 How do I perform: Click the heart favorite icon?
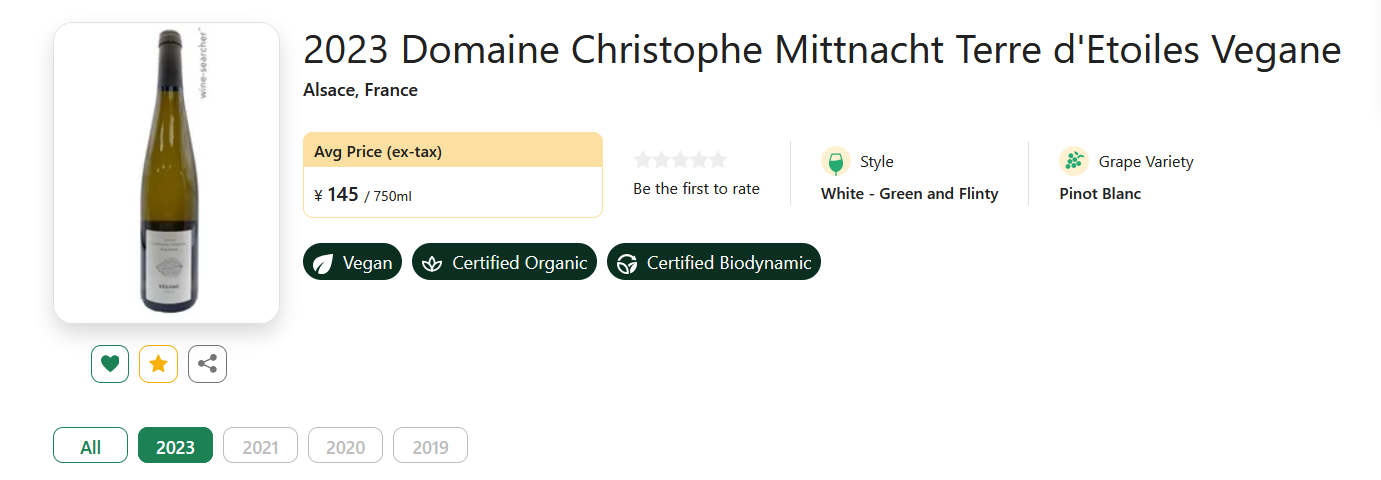[110, 364]
